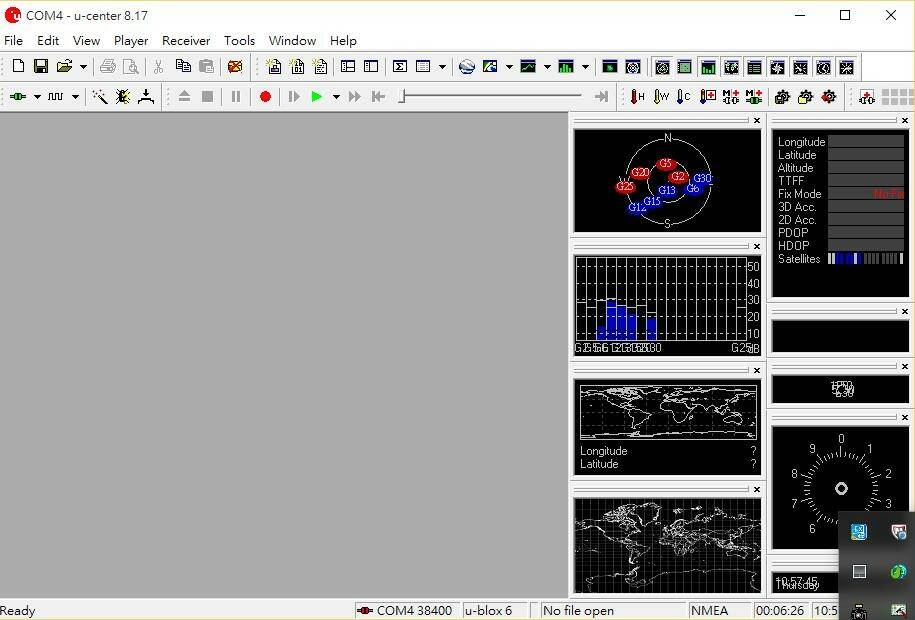
Task: Open the Binary Console view icon
Action: 297,67
